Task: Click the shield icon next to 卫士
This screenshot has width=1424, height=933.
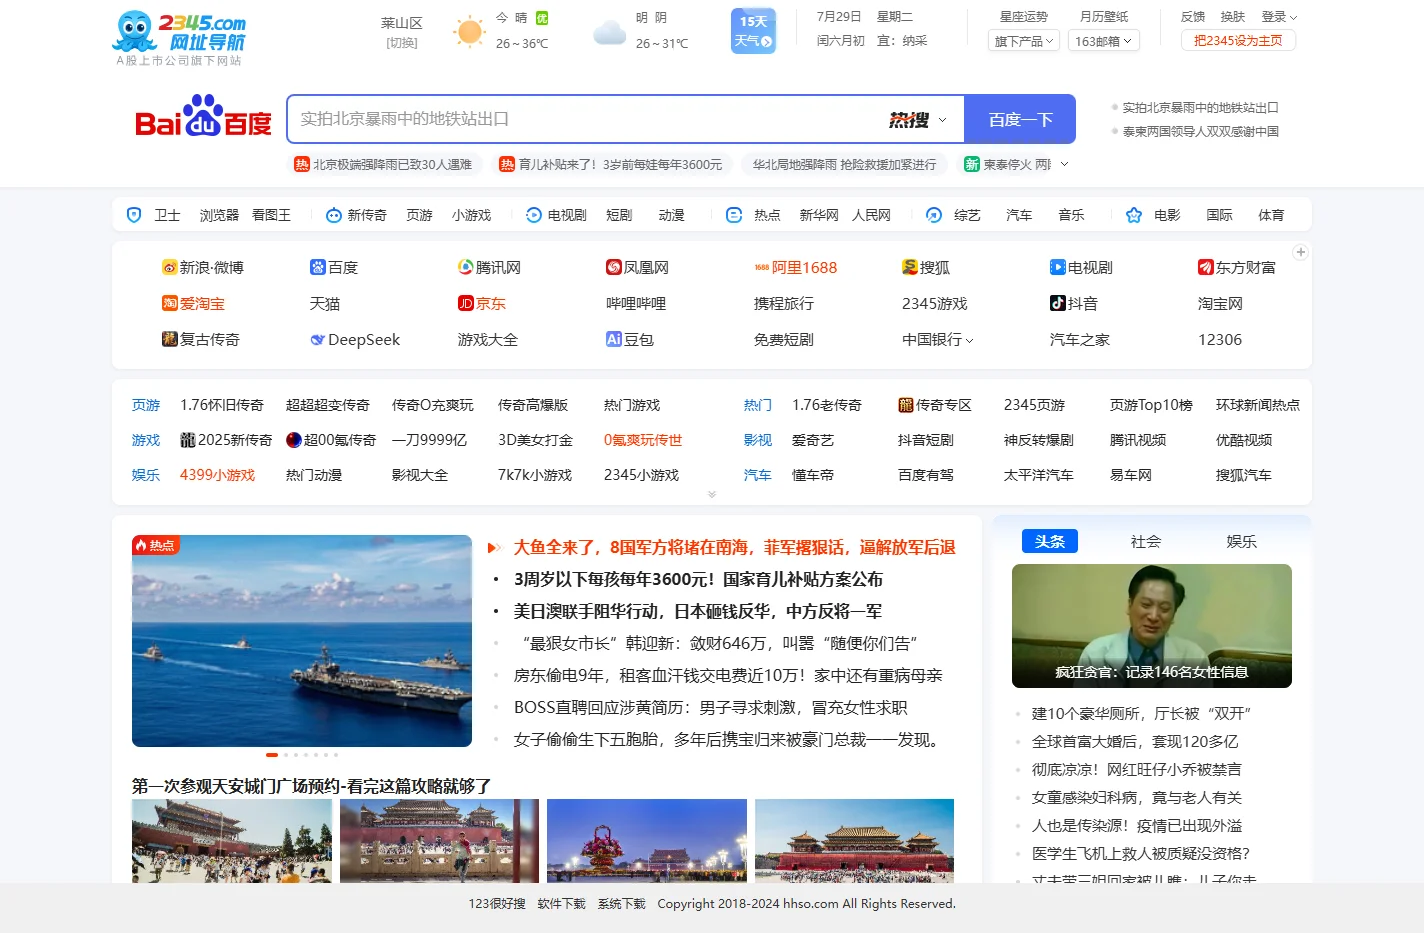Action: point(134,215)
